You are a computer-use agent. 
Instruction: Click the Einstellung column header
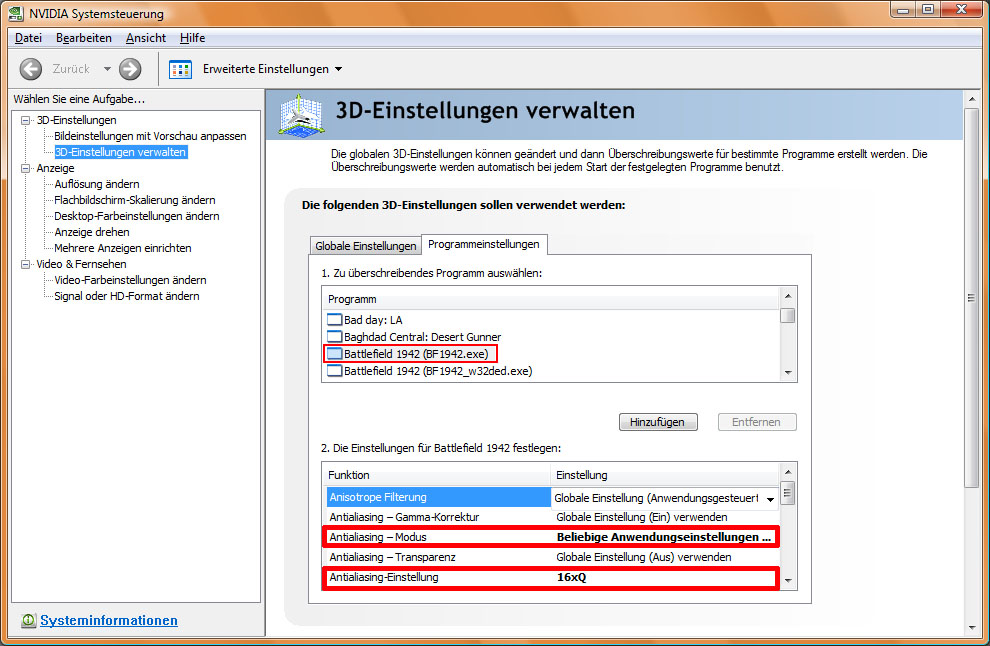click(x=665, y=475)
